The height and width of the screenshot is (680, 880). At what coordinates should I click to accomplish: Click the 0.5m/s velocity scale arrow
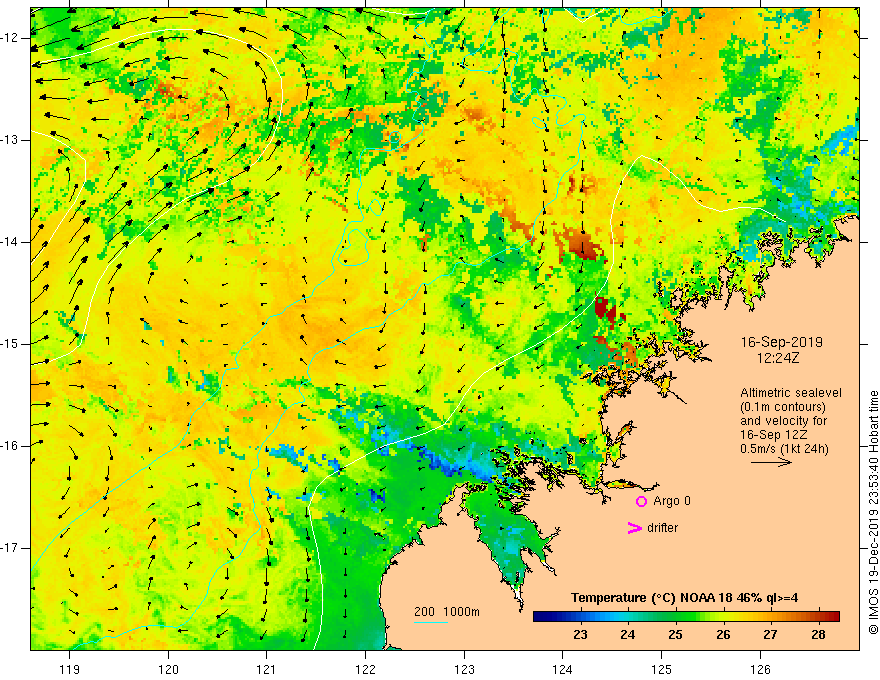[x=771, y=462]
